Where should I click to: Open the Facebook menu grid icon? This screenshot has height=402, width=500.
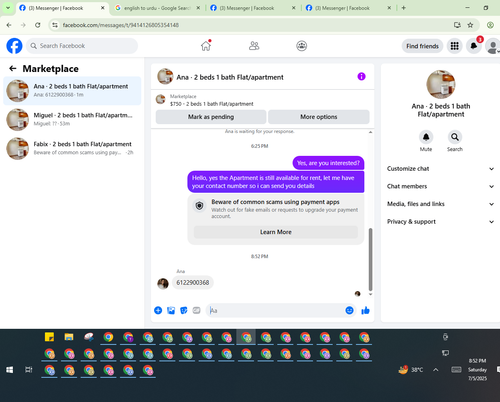[455, 46]
